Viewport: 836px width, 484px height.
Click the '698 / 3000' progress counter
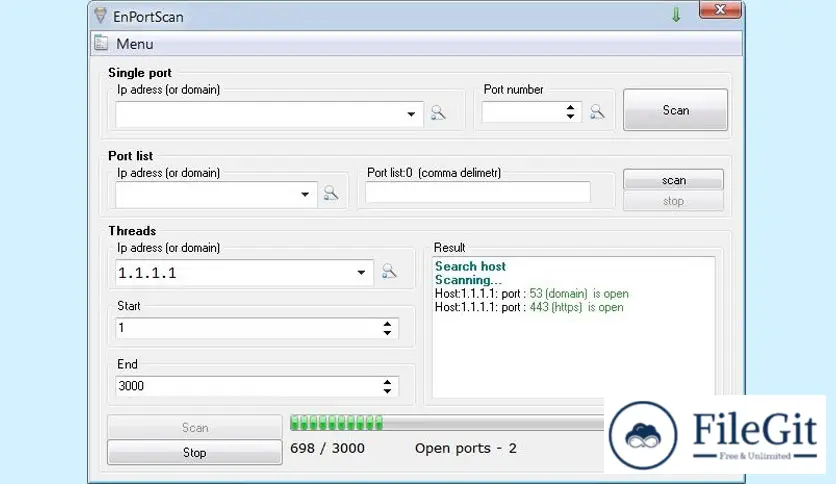coord(327,448)
